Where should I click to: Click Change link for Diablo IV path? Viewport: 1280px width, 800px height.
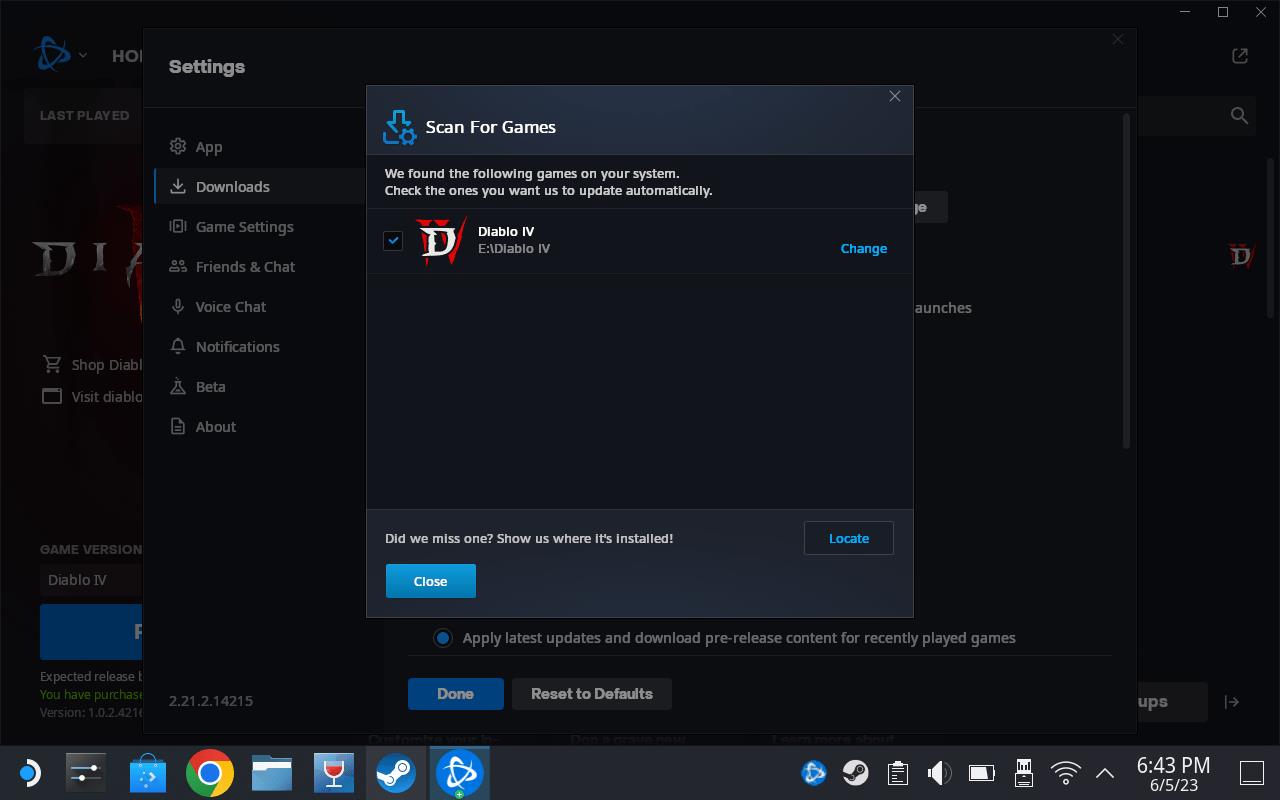(863, 249)
